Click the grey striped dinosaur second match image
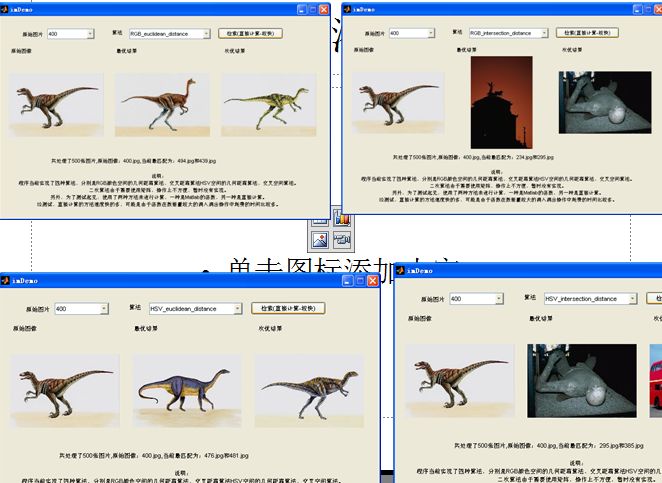This screenshot has width=662, height=483. (x=309, y=391)
